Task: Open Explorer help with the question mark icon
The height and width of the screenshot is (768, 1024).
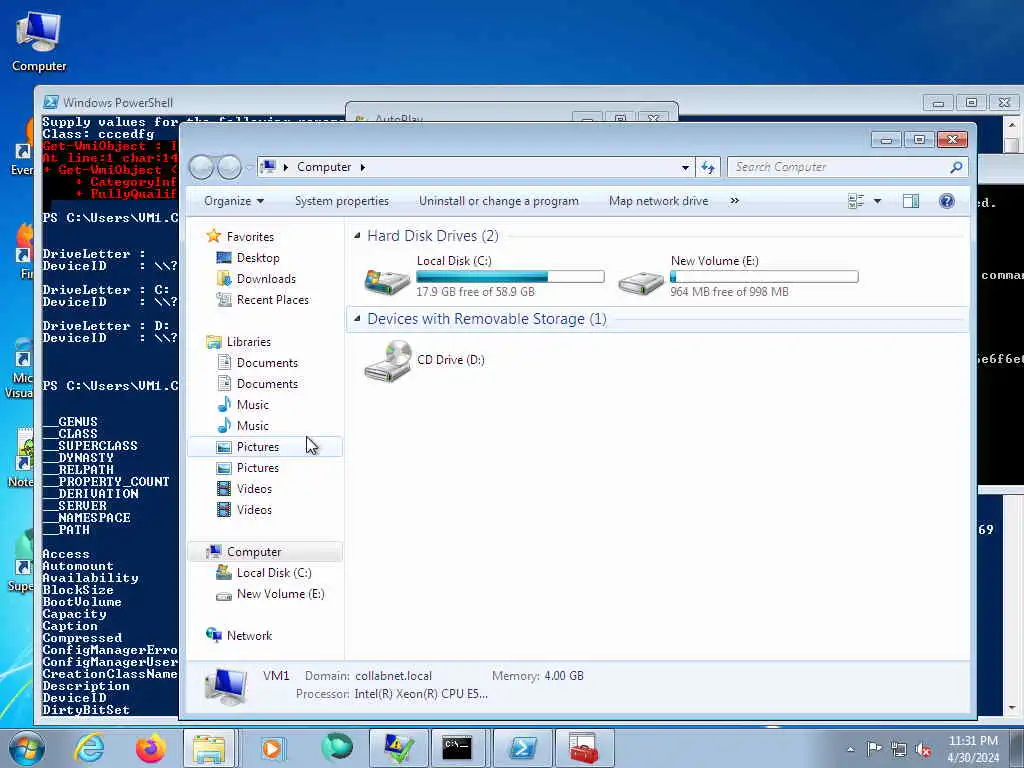Action: pos(946,201)
